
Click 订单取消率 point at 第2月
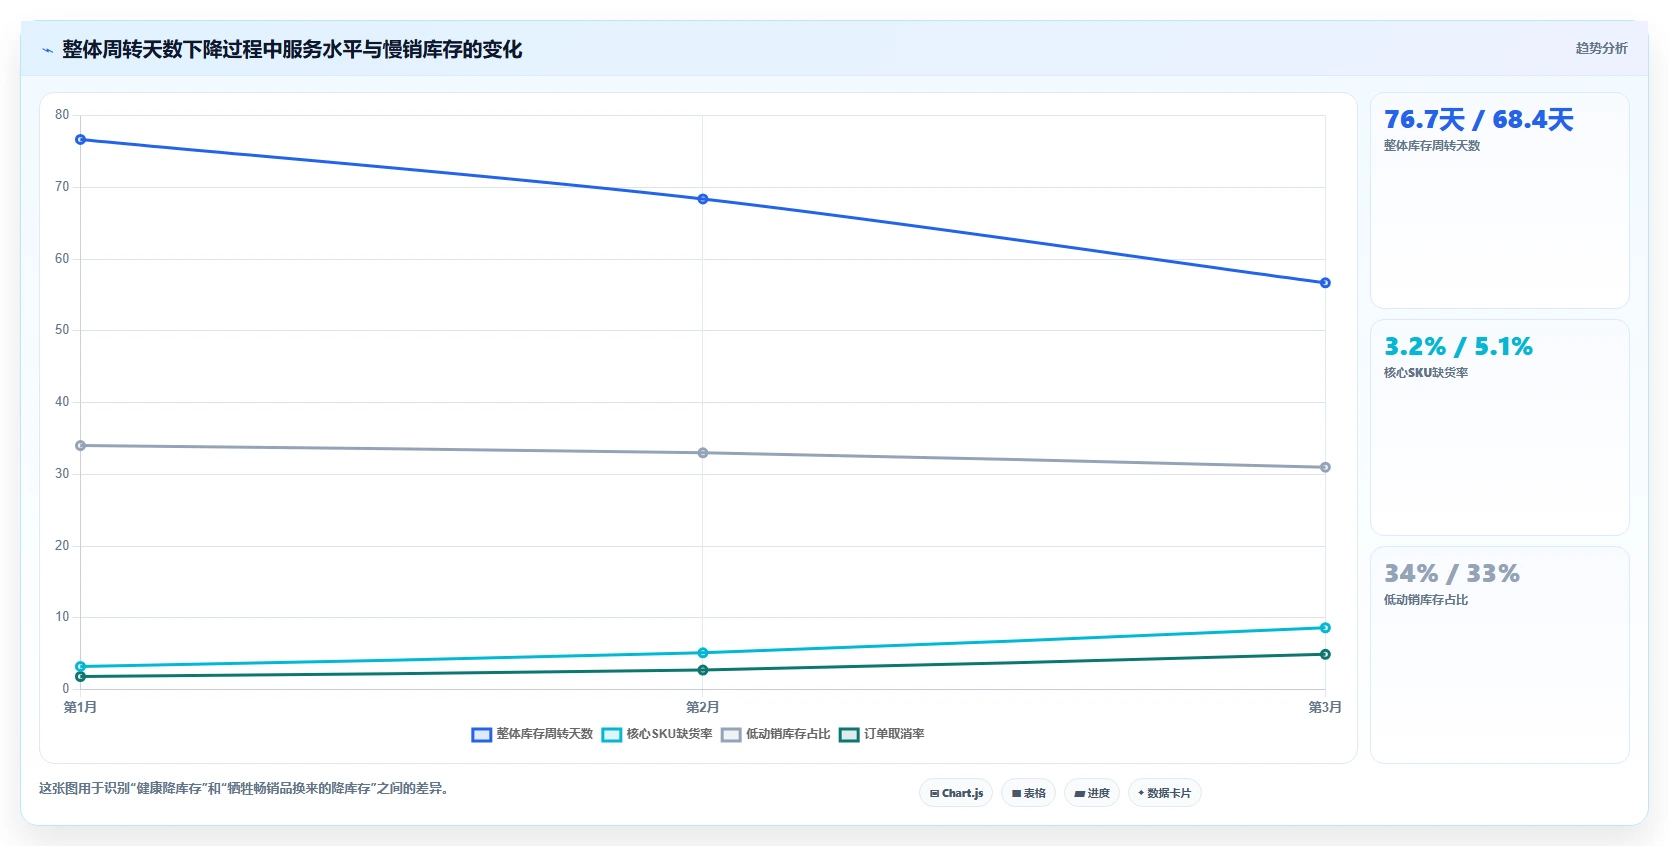[x=703, y=670]
